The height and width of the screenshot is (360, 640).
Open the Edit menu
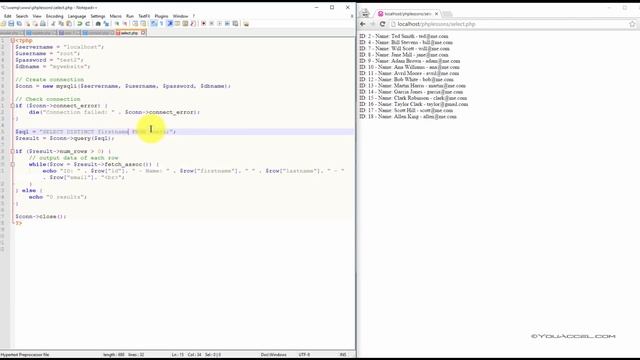[7, 16]
